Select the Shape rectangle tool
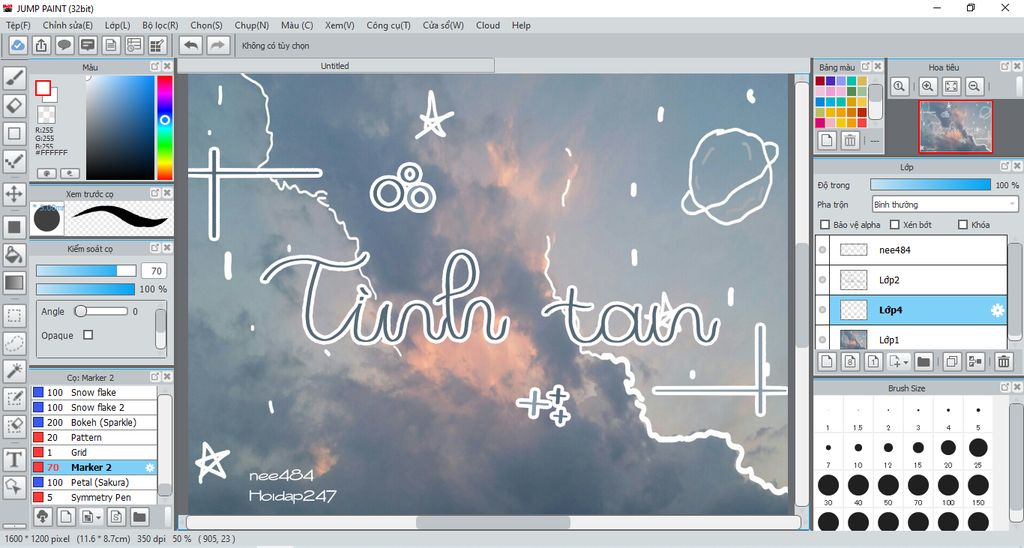Viewport: 1024px width, 548px height. (14, 133)
